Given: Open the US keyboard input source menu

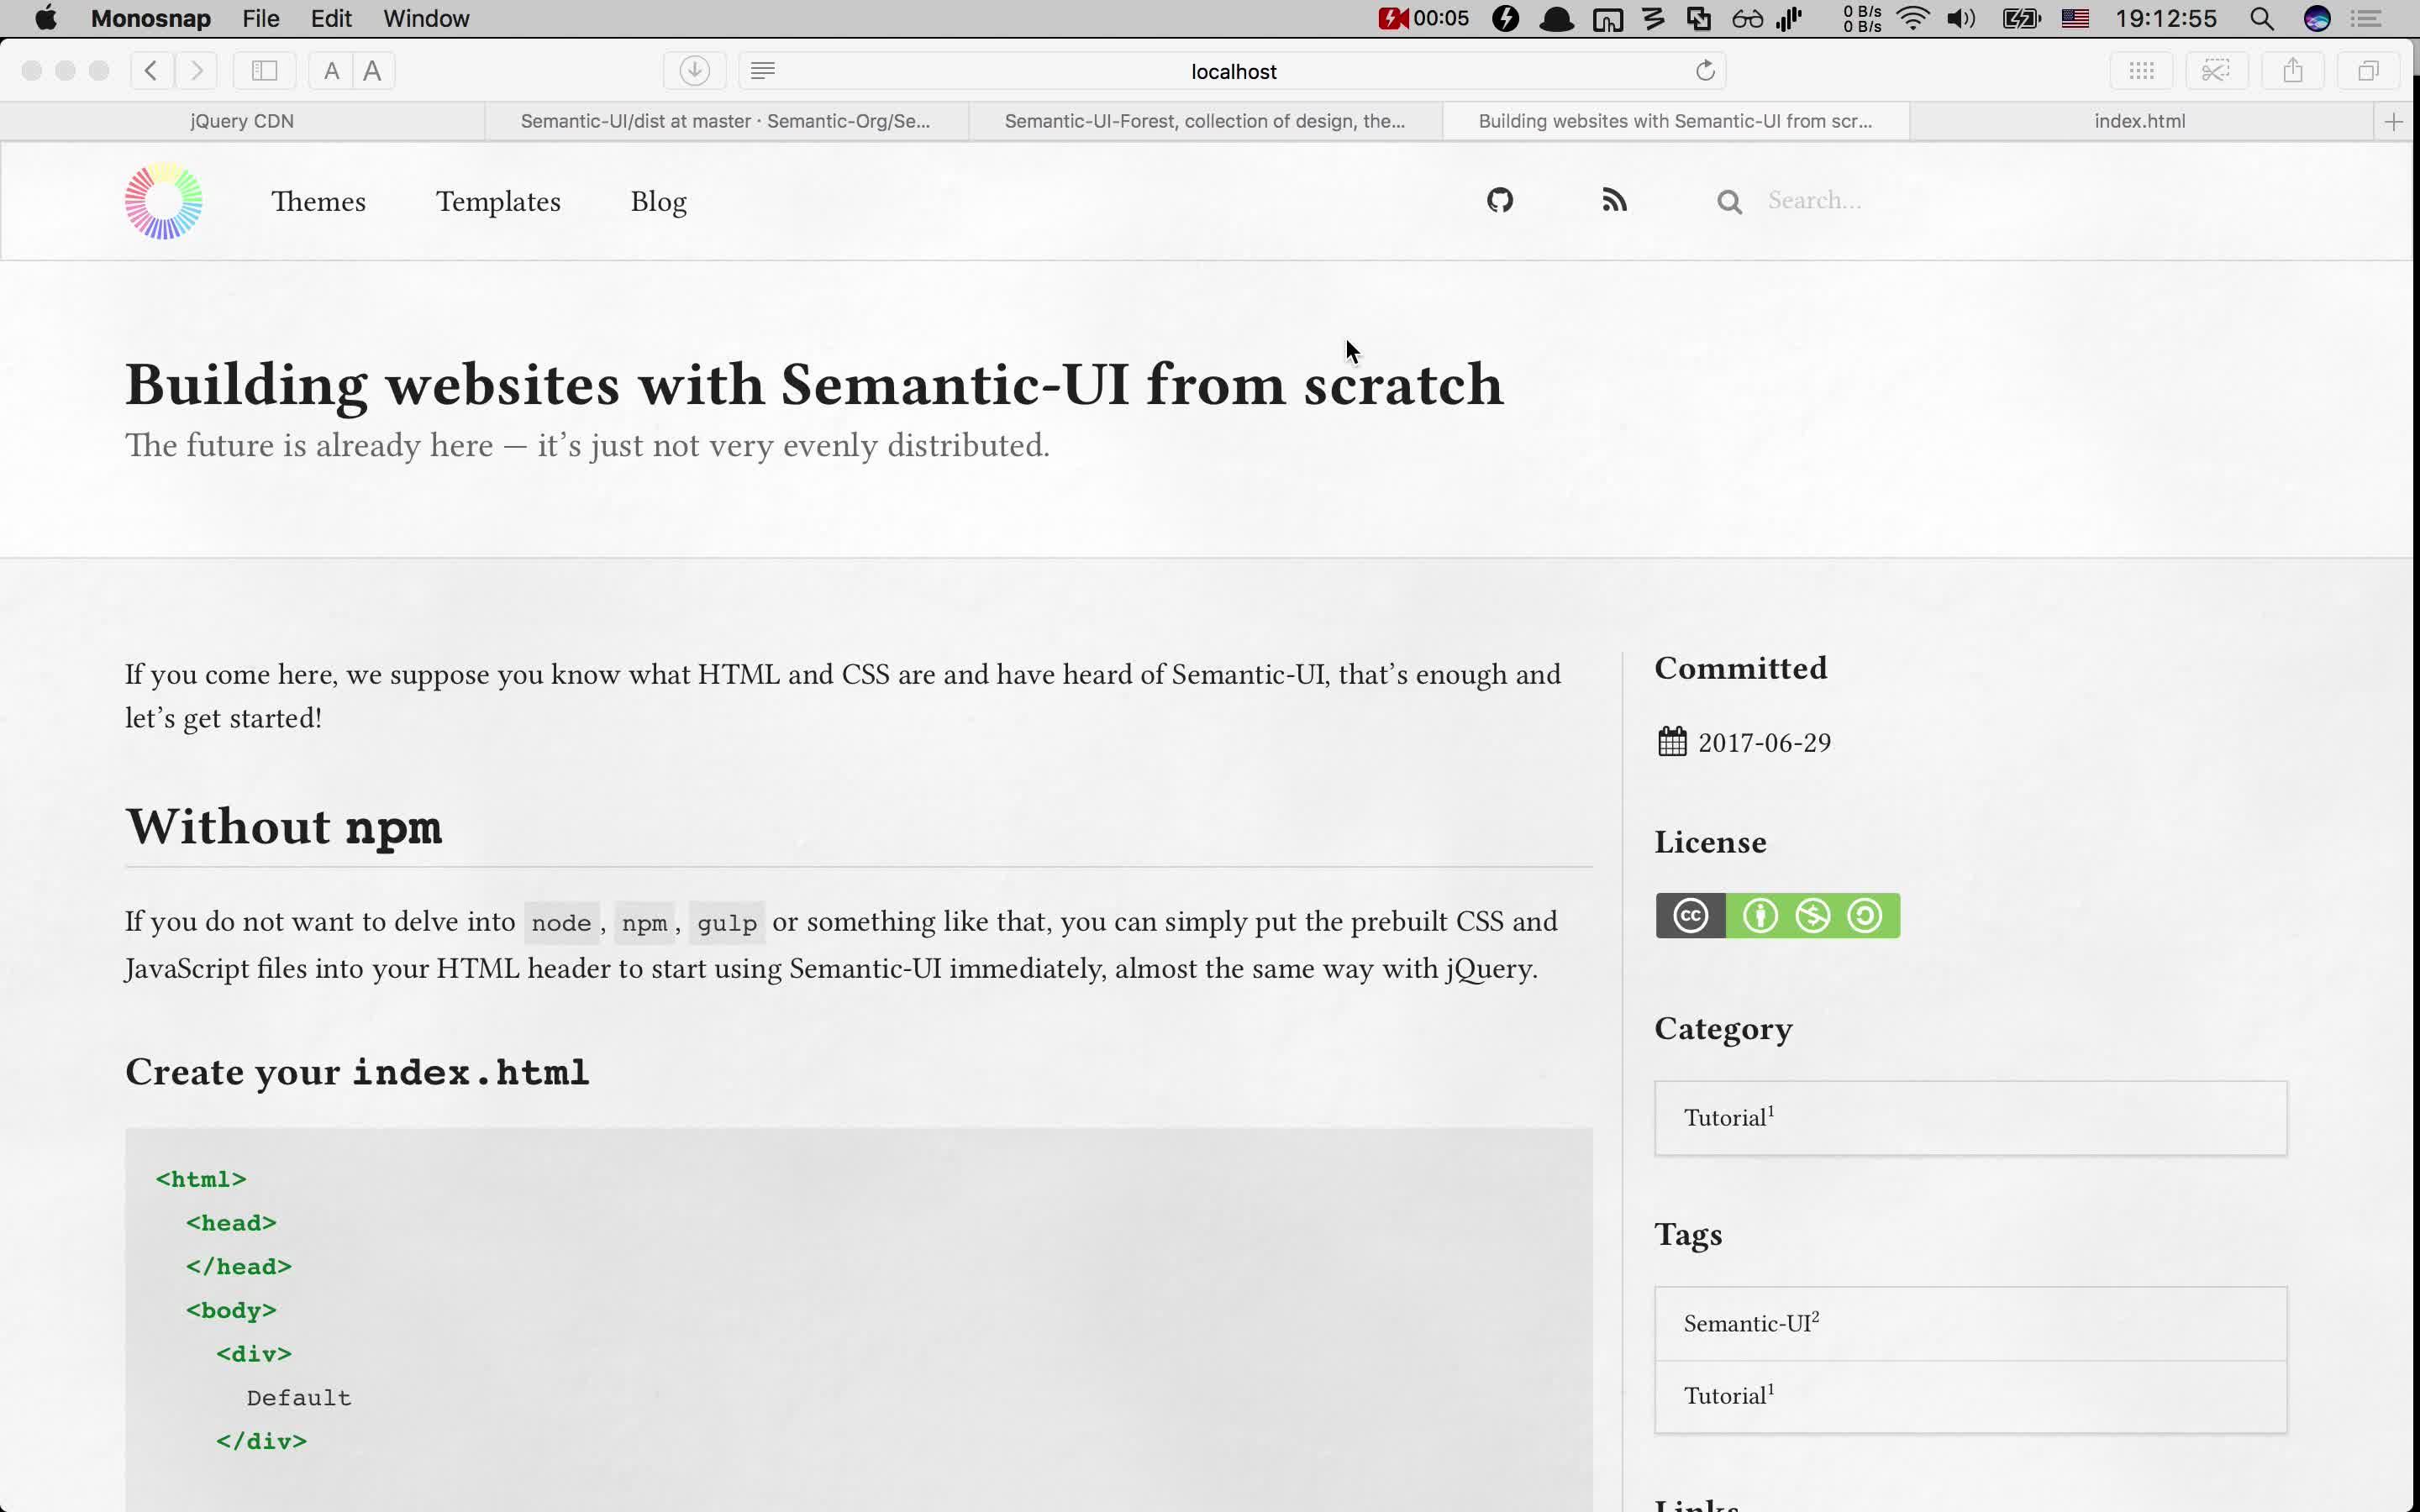Looking at the screenshot, I should 2076,18.
